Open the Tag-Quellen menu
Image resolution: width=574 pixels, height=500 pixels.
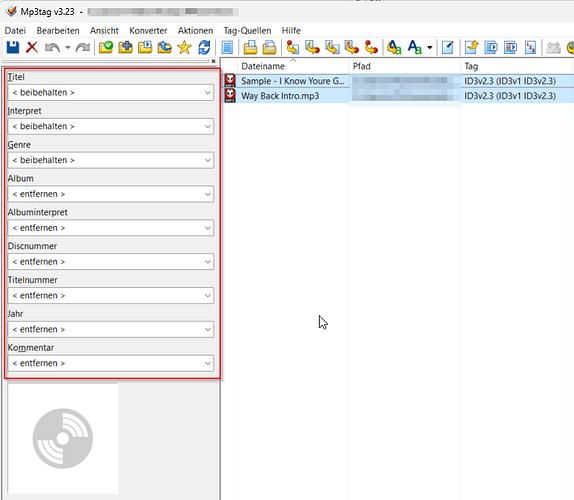(247, 31)
